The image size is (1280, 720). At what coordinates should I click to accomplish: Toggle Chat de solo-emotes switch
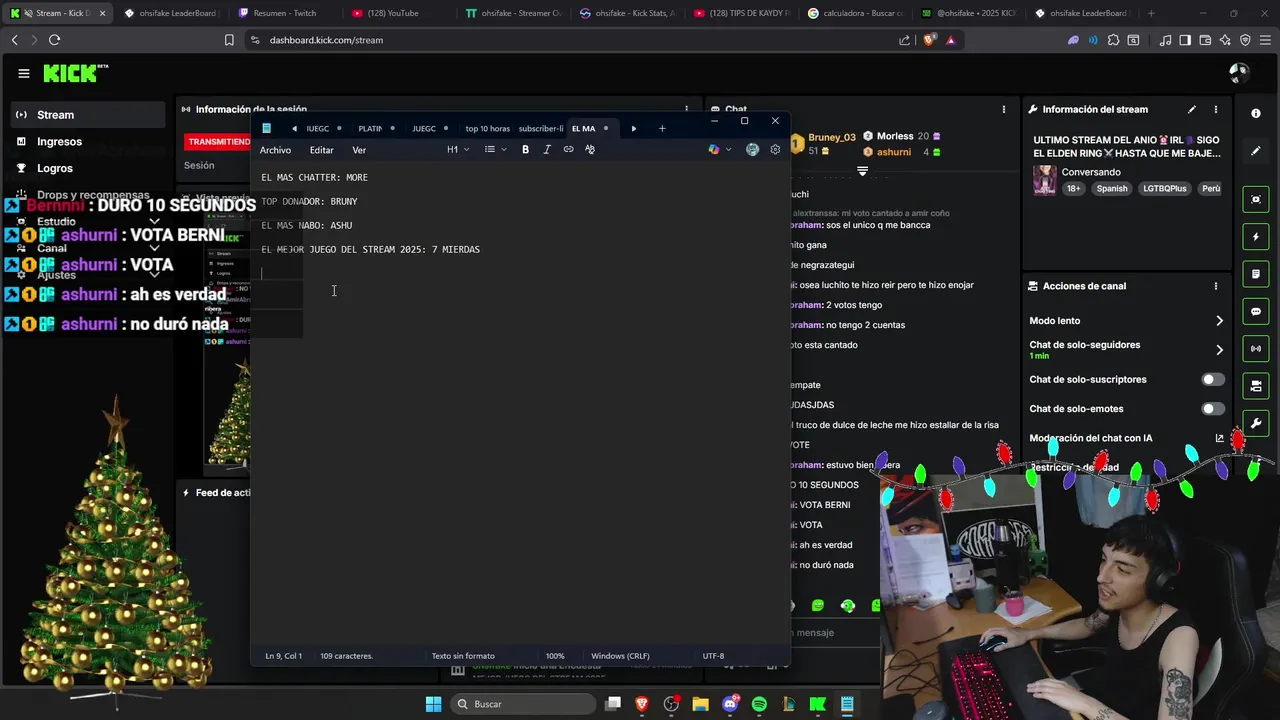(x=1212, y=409)
